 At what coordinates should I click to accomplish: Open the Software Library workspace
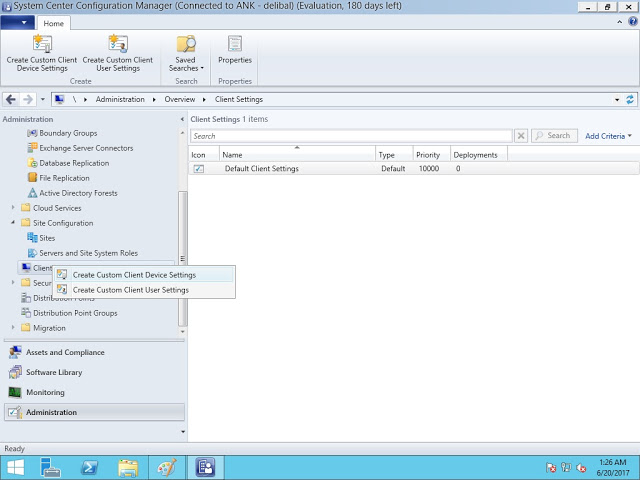coord(55,372)
